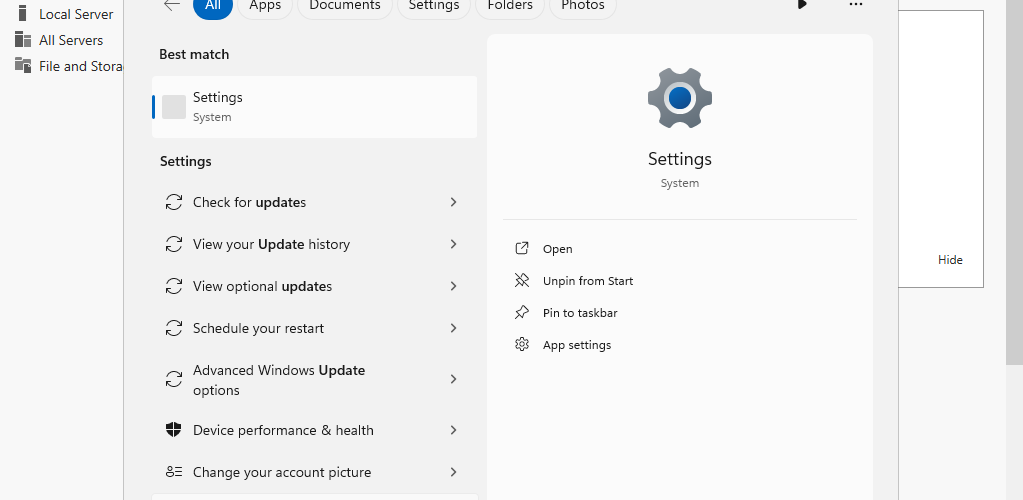Click the account icon beside Change your account picture

174,472
